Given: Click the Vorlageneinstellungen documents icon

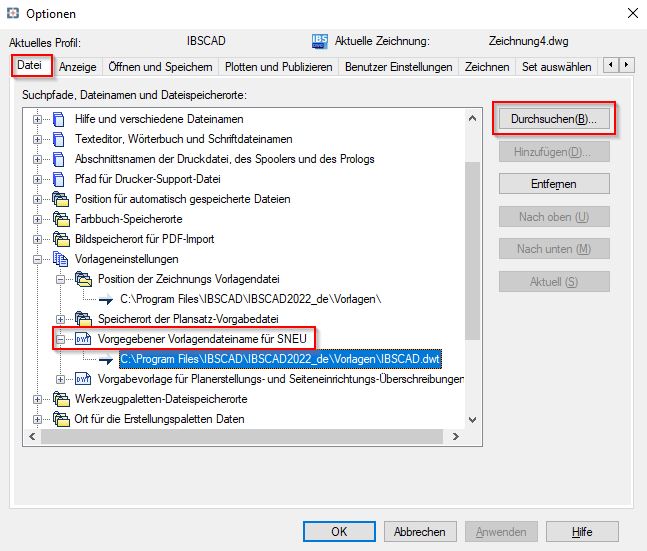Looking at the screenshot, I should (x=60, y=259).
